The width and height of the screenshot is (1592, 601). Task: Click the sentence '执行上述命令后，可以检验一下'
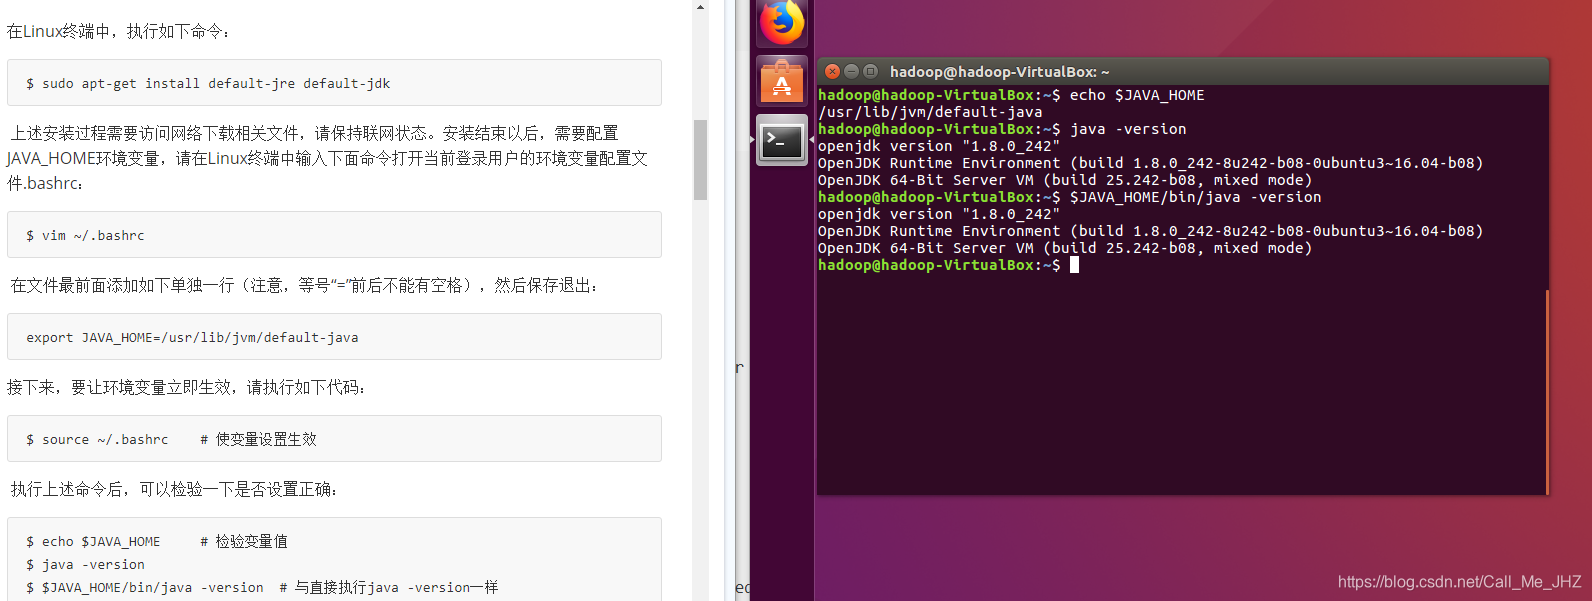coord(174,489)
